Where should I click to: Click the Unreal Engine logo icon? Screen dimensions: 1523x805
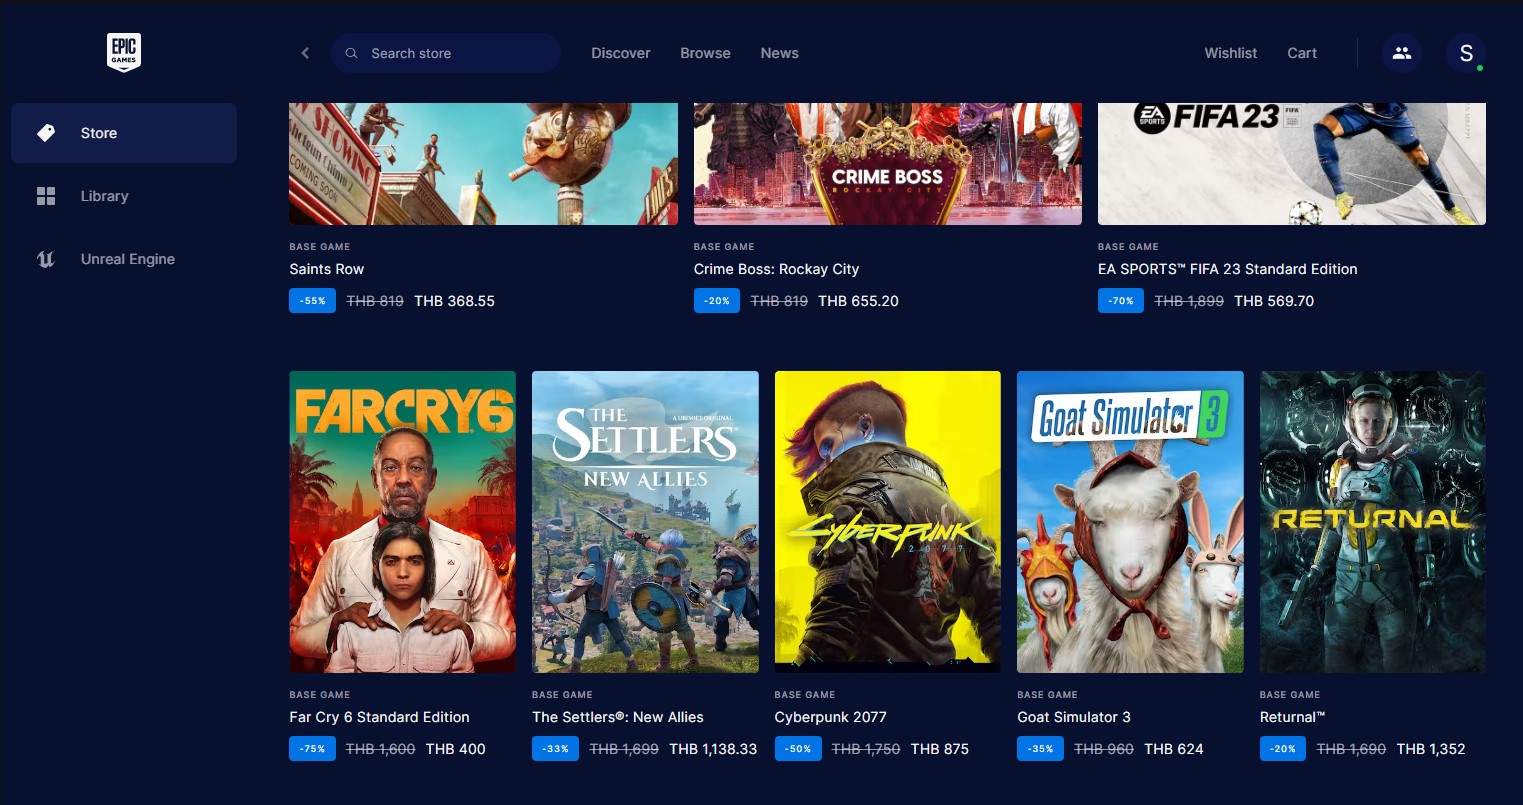click(46, 259)
